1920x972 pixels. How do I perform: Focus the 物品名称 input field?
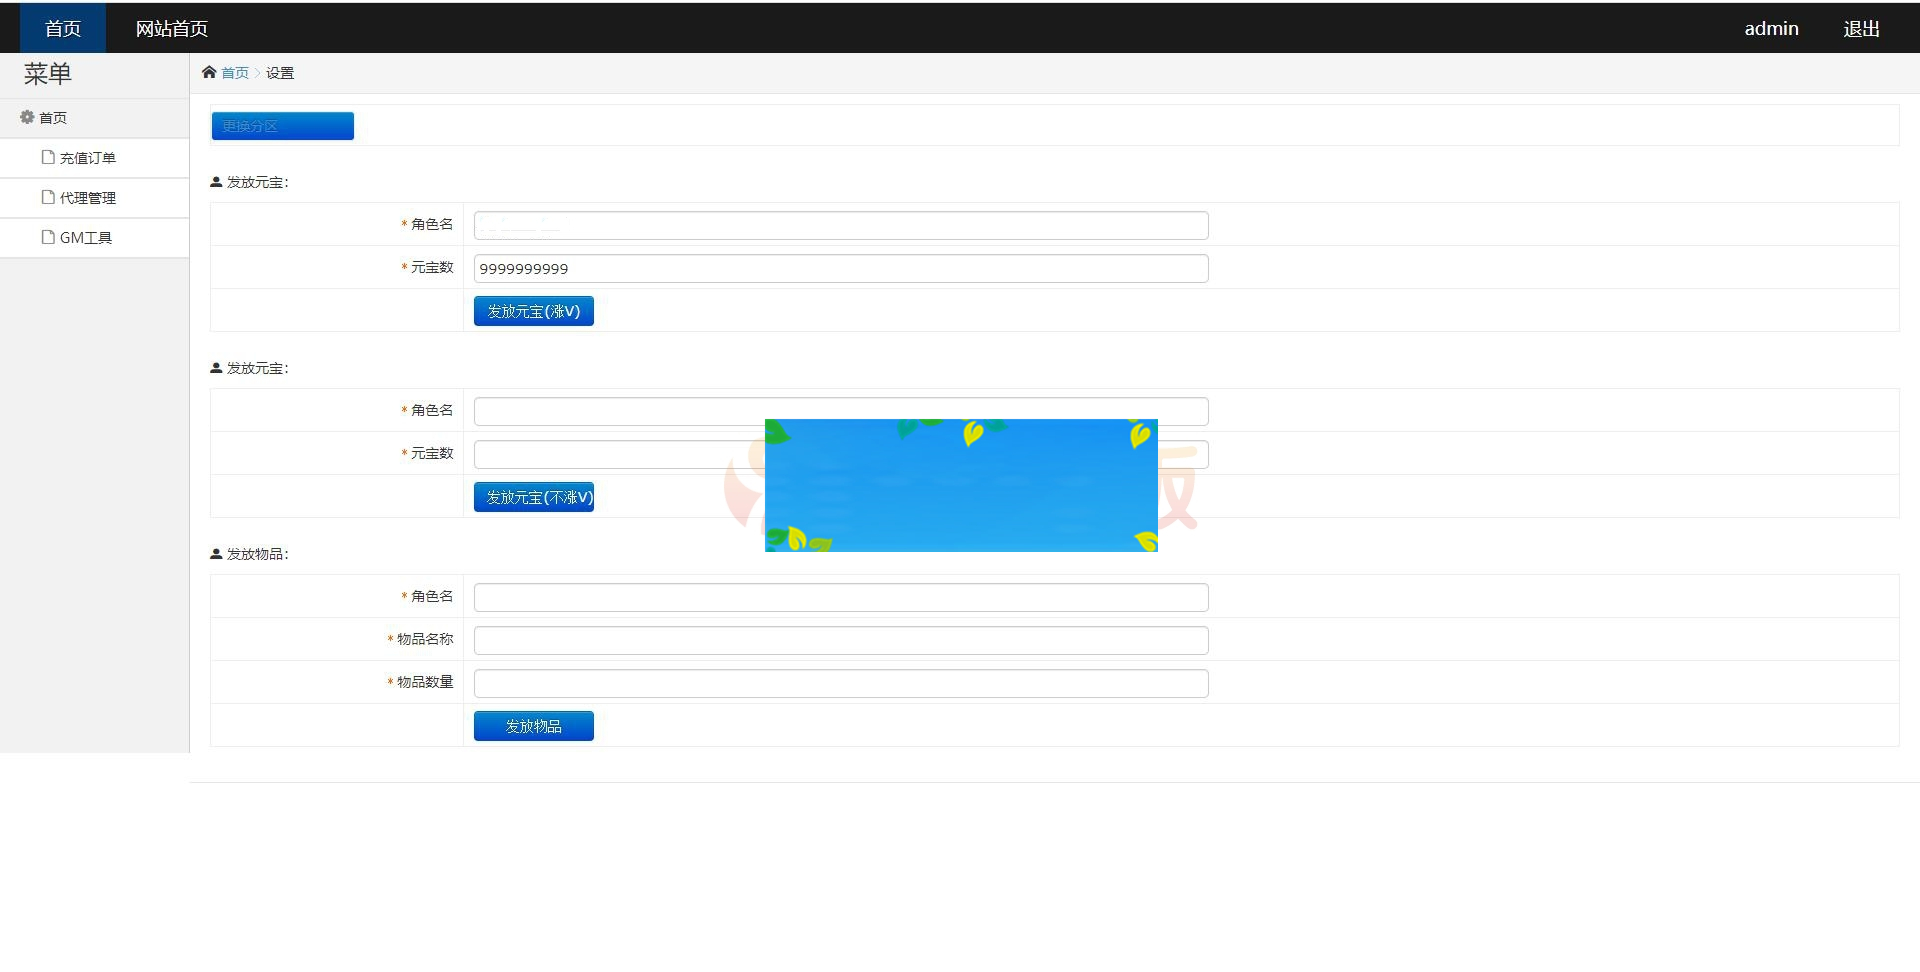[840, 640]
